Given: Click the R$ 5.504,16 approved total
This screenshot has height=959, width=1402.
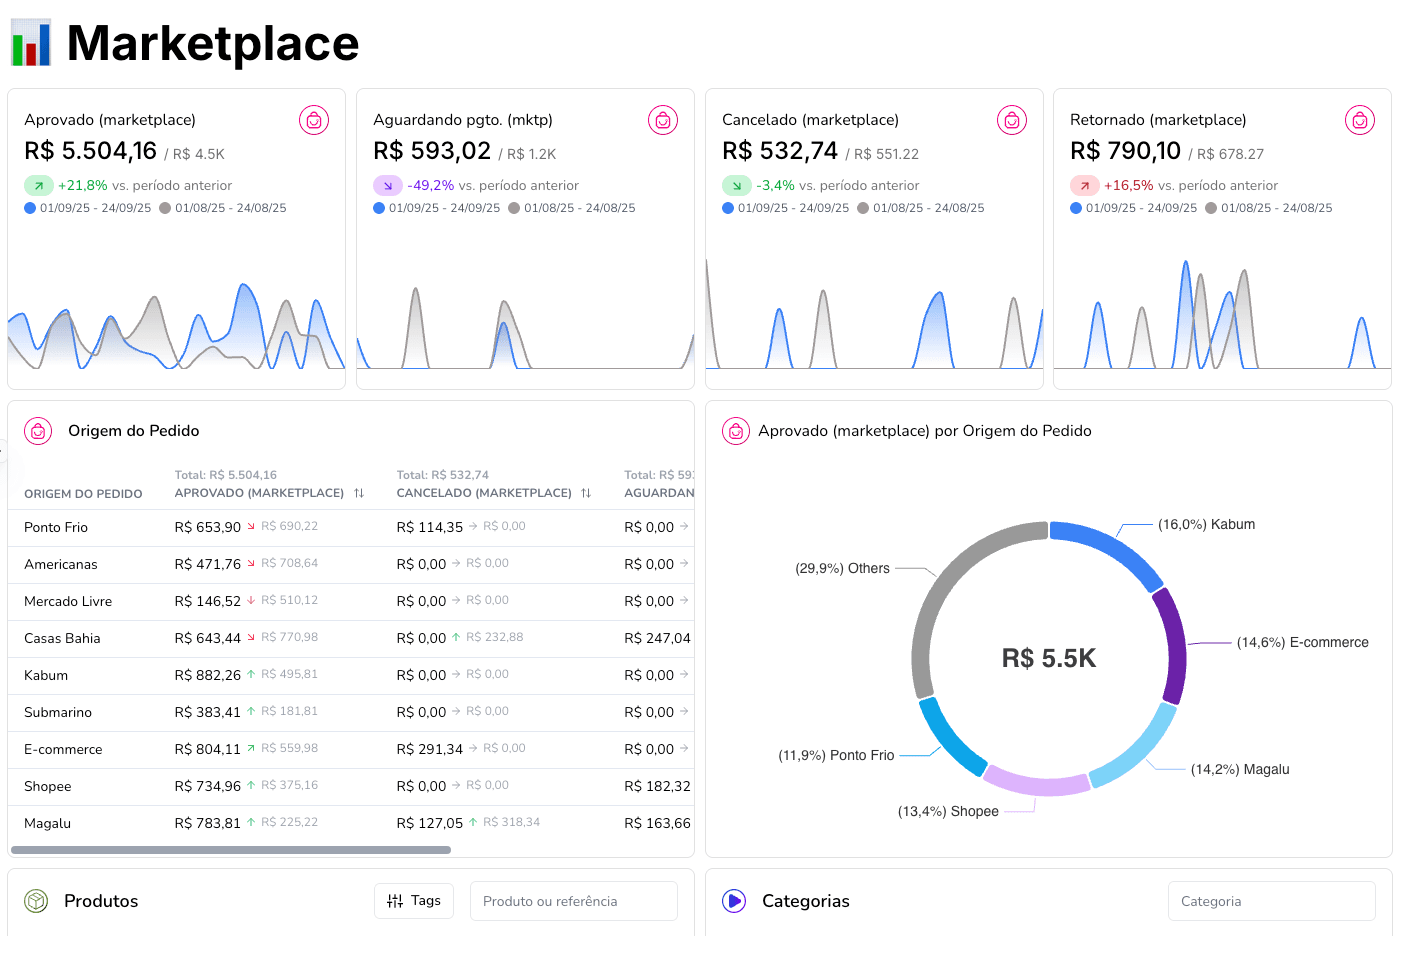Looking at the screenshot, I should [x=91, y=151].
